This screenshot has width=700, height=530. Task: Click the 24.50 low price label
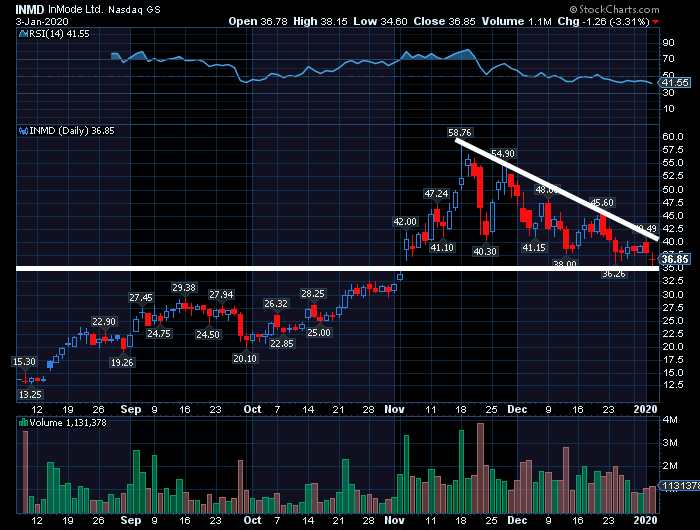(208, 334)
